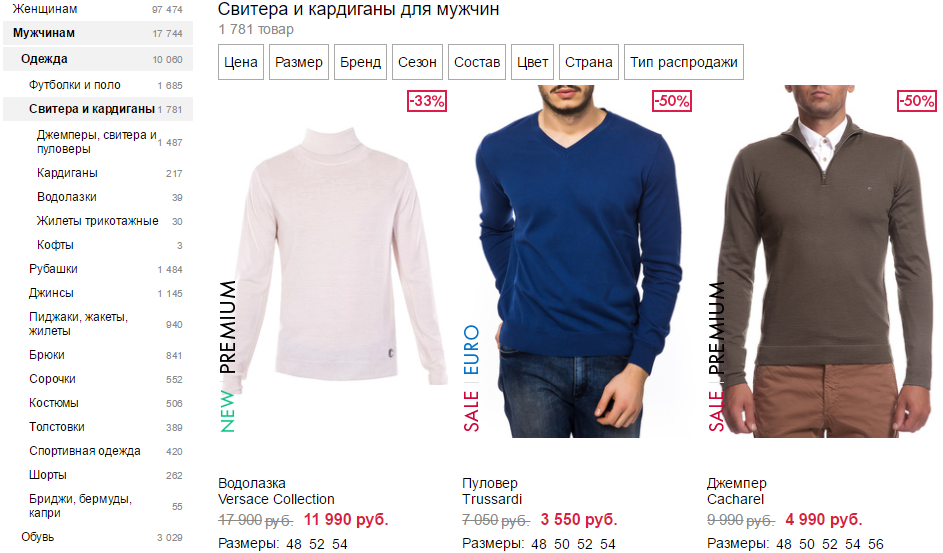Click the -50% badge on Trussardi pullover
Image resolution: width=943 pixels, height=553 pixels.
[672, 101]
